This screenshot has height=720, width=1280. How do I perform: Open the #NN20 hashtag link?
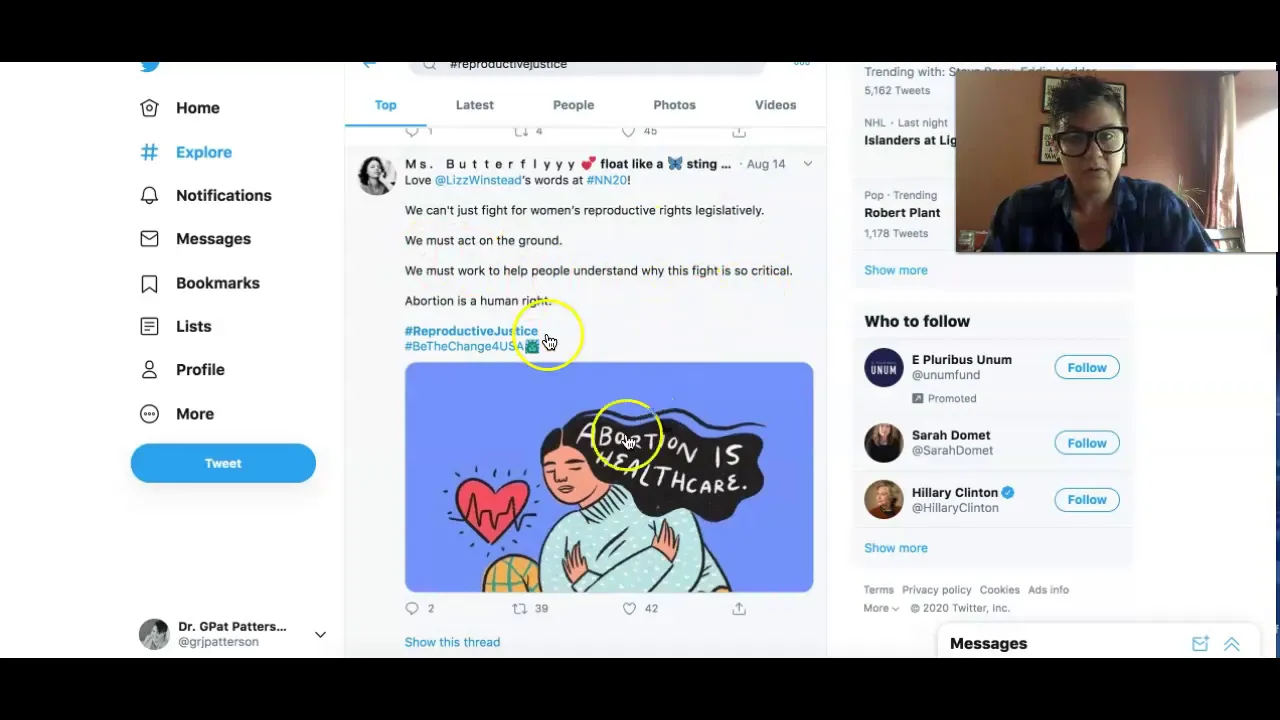(x=606, y=180)
